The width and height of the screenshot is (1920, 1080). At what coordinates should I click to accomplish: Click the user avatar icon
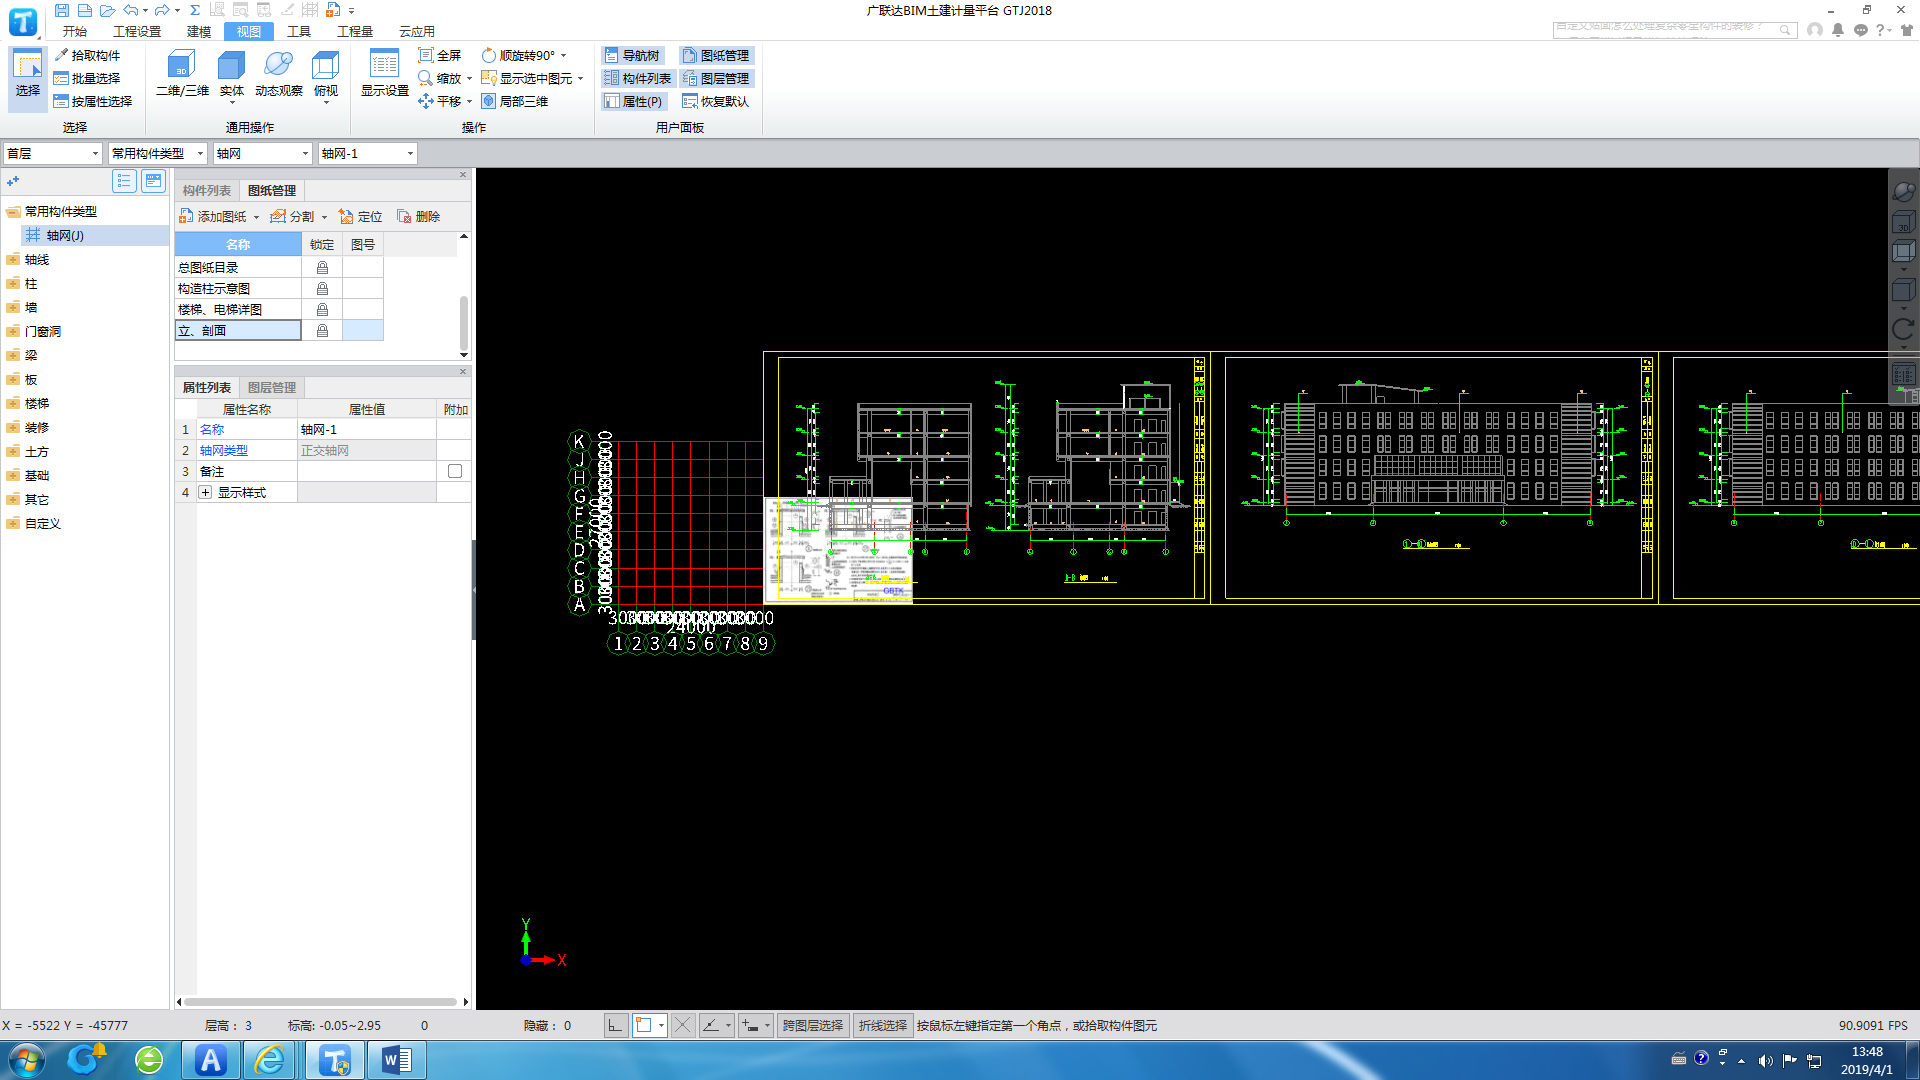click(1815, 30)
